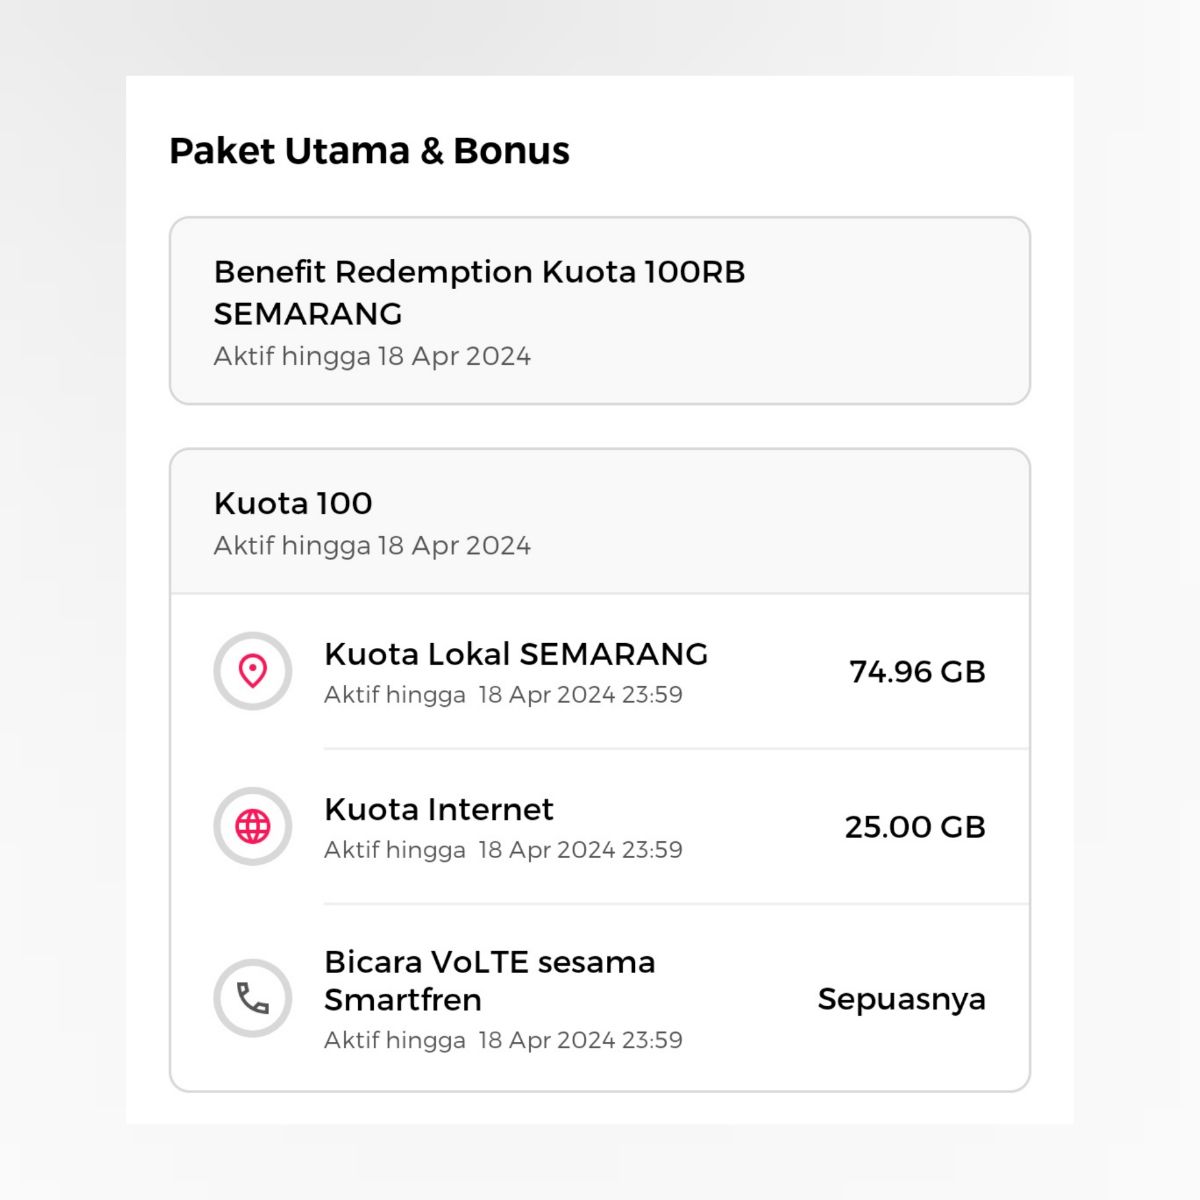Click the pink location pin icon

(253, 671)
